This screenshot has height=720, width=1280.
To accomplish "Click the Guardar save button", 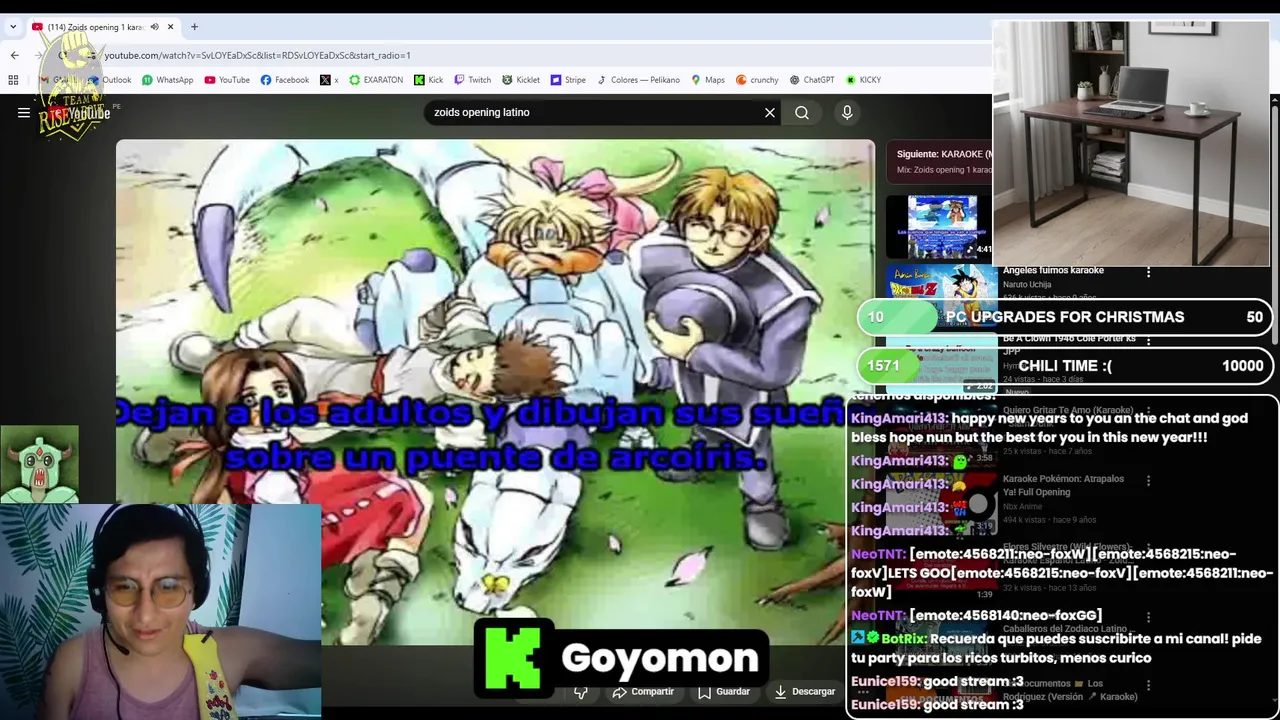I will point(724,691).
